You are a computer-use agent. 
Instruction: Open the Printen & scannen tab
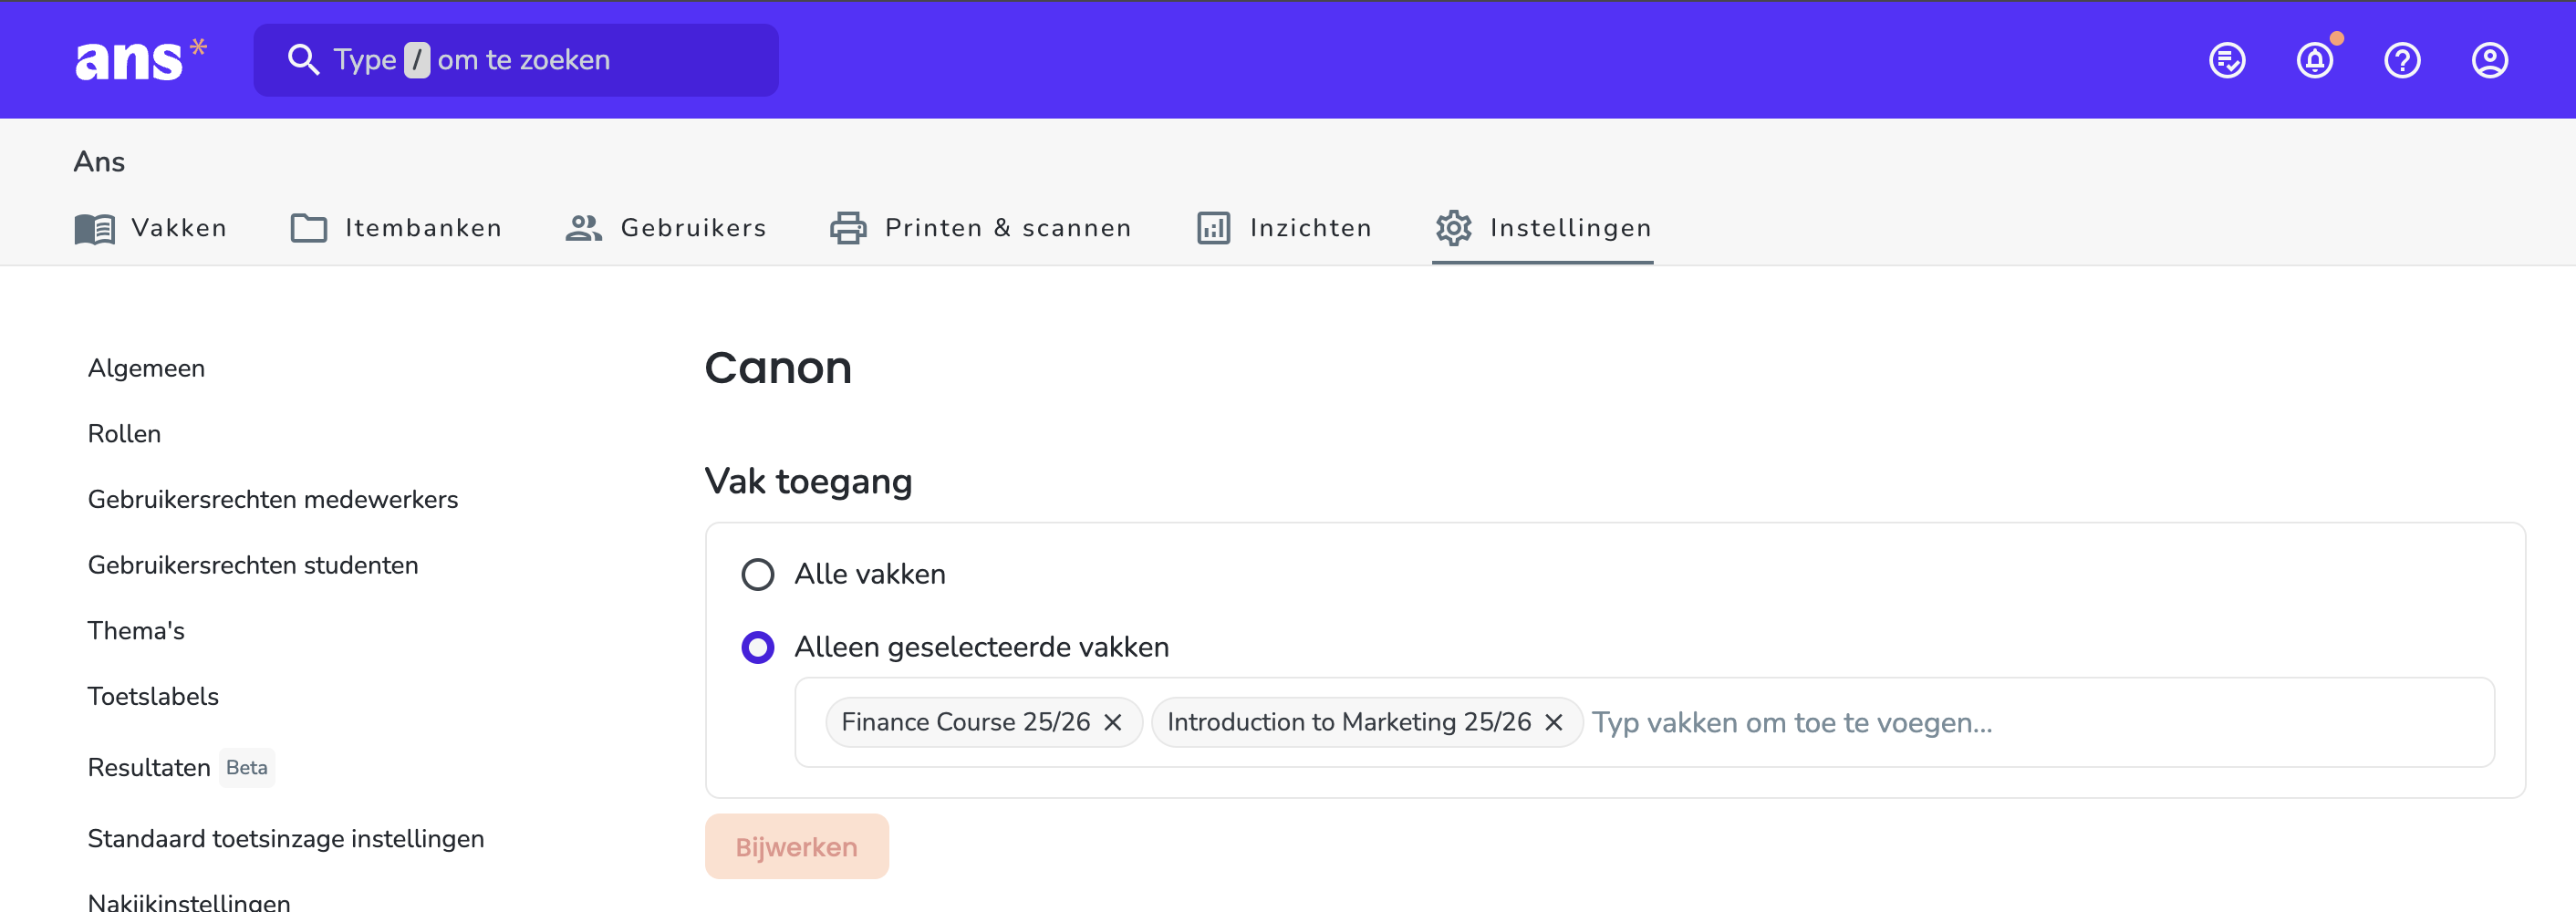[x=981, y=229]
